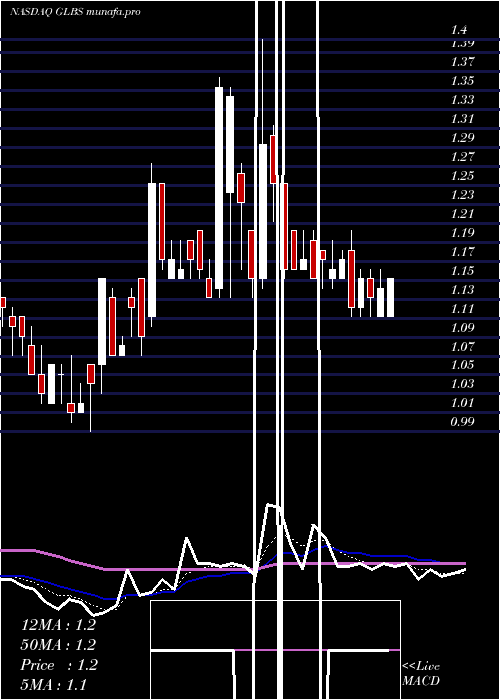
Task: Select the Price : 1.2 readout
Action: click(x=58, y=665)
